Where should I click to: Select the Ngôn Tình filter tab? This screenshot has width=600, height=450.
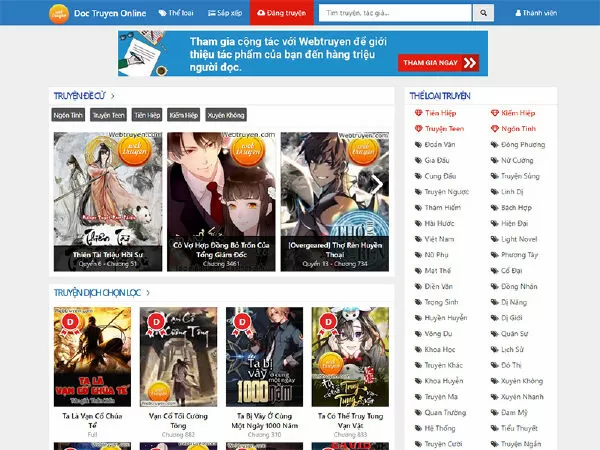[x=68, y=115]
